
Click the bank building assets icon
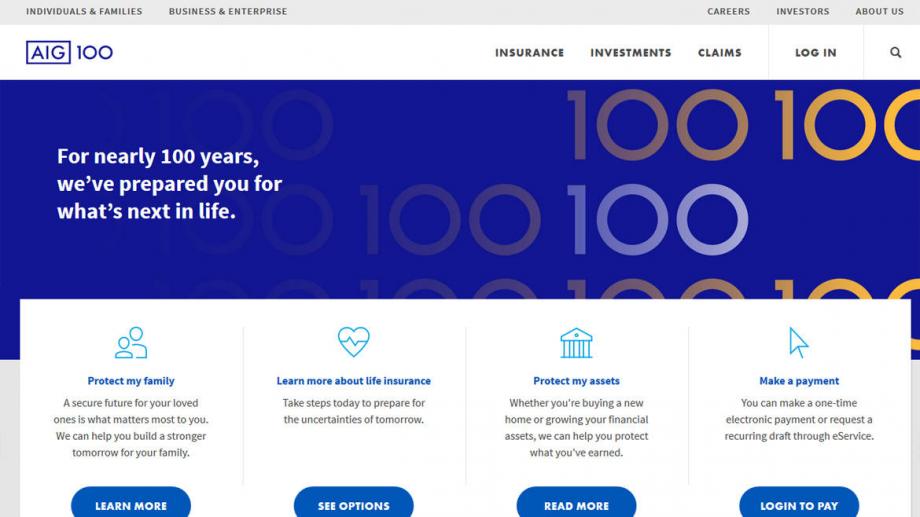pos(576,343)
